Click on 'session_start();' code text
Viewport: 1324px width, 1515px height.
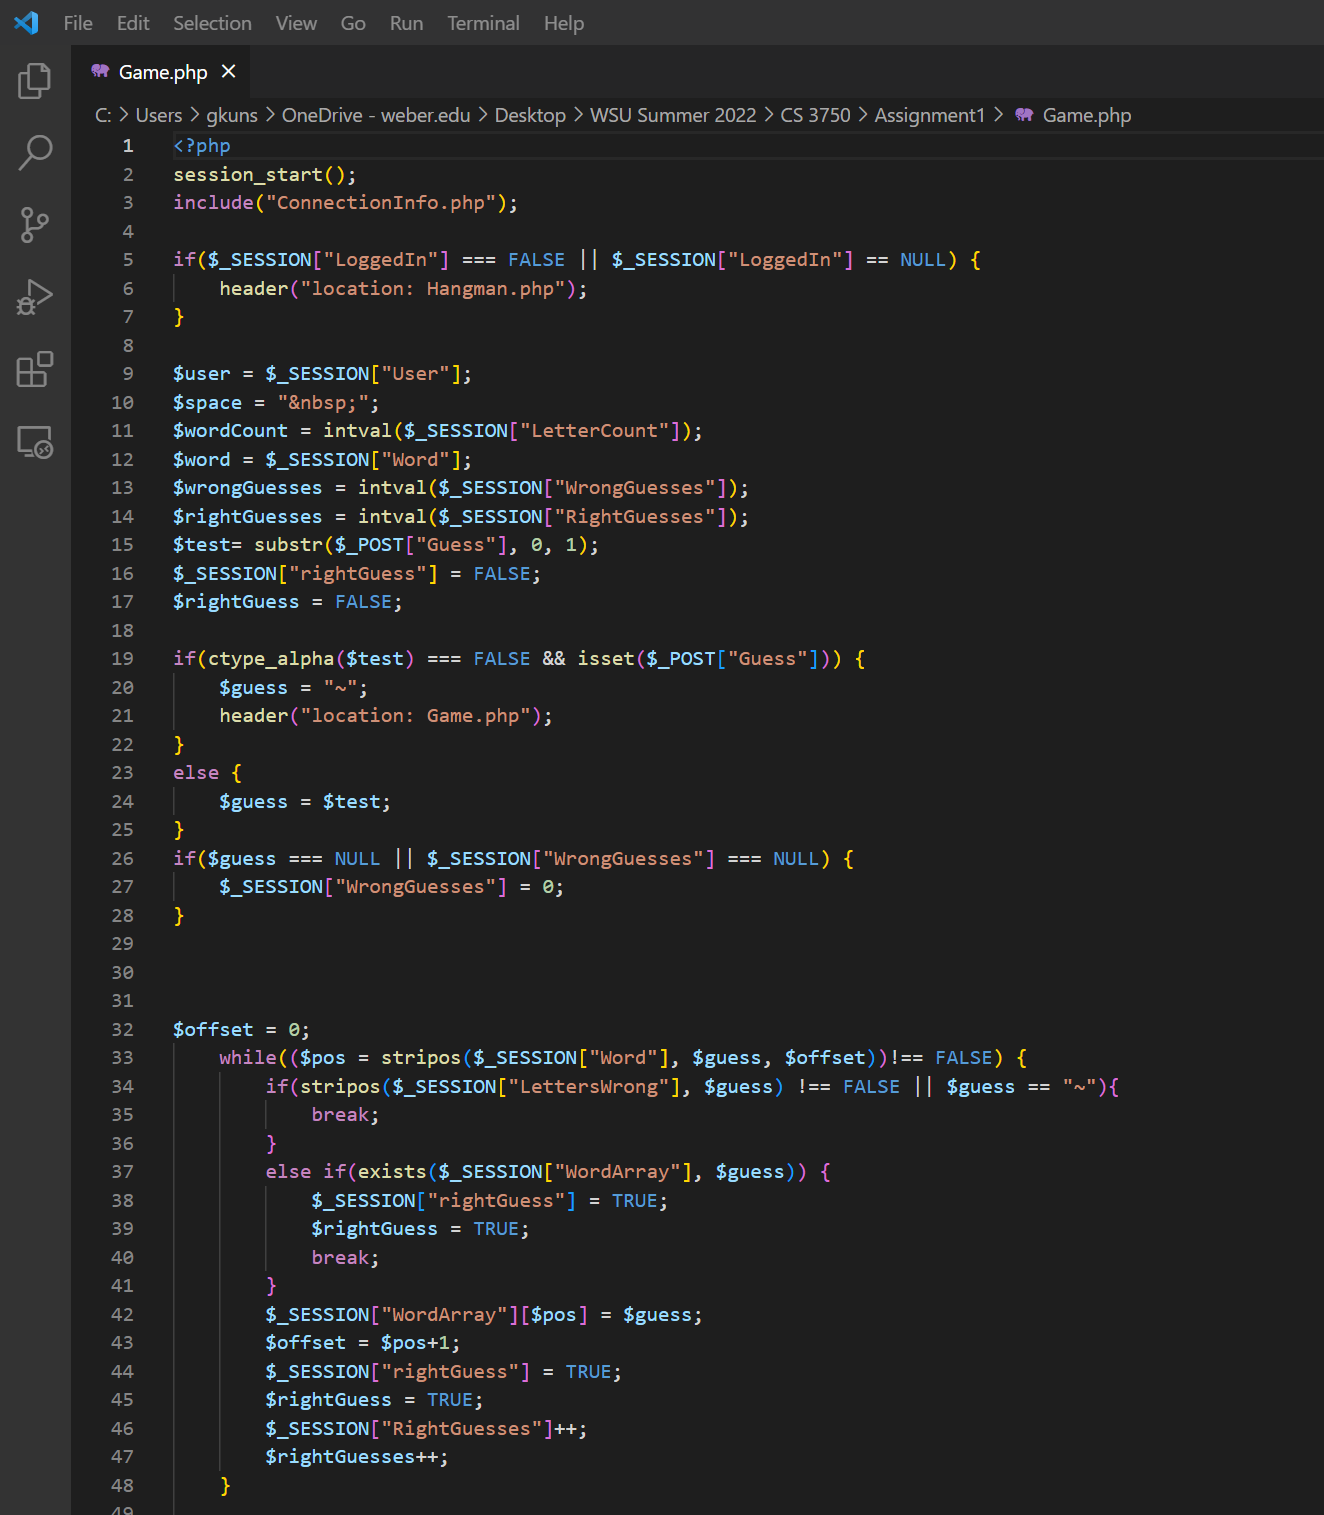coord(265,174)
